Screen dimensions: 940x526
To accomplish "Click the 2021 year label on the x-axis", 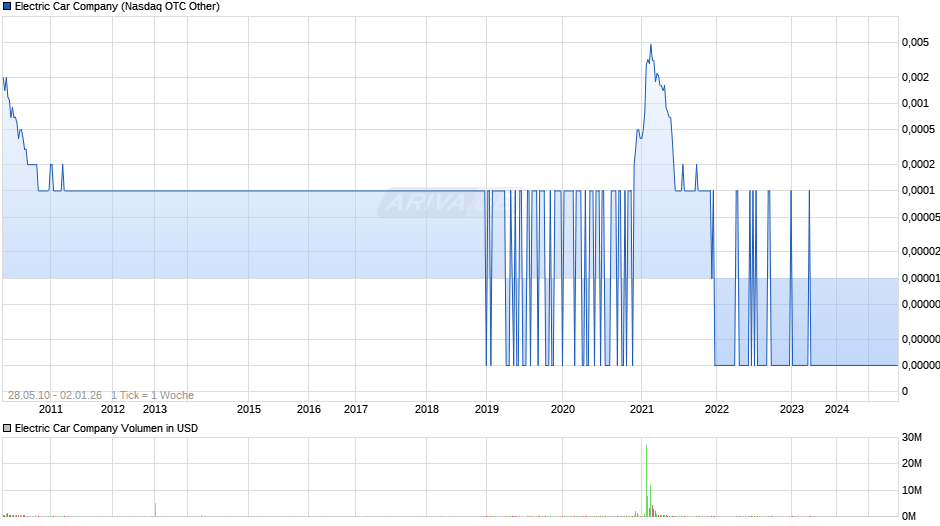I will [x=641, y=409].
